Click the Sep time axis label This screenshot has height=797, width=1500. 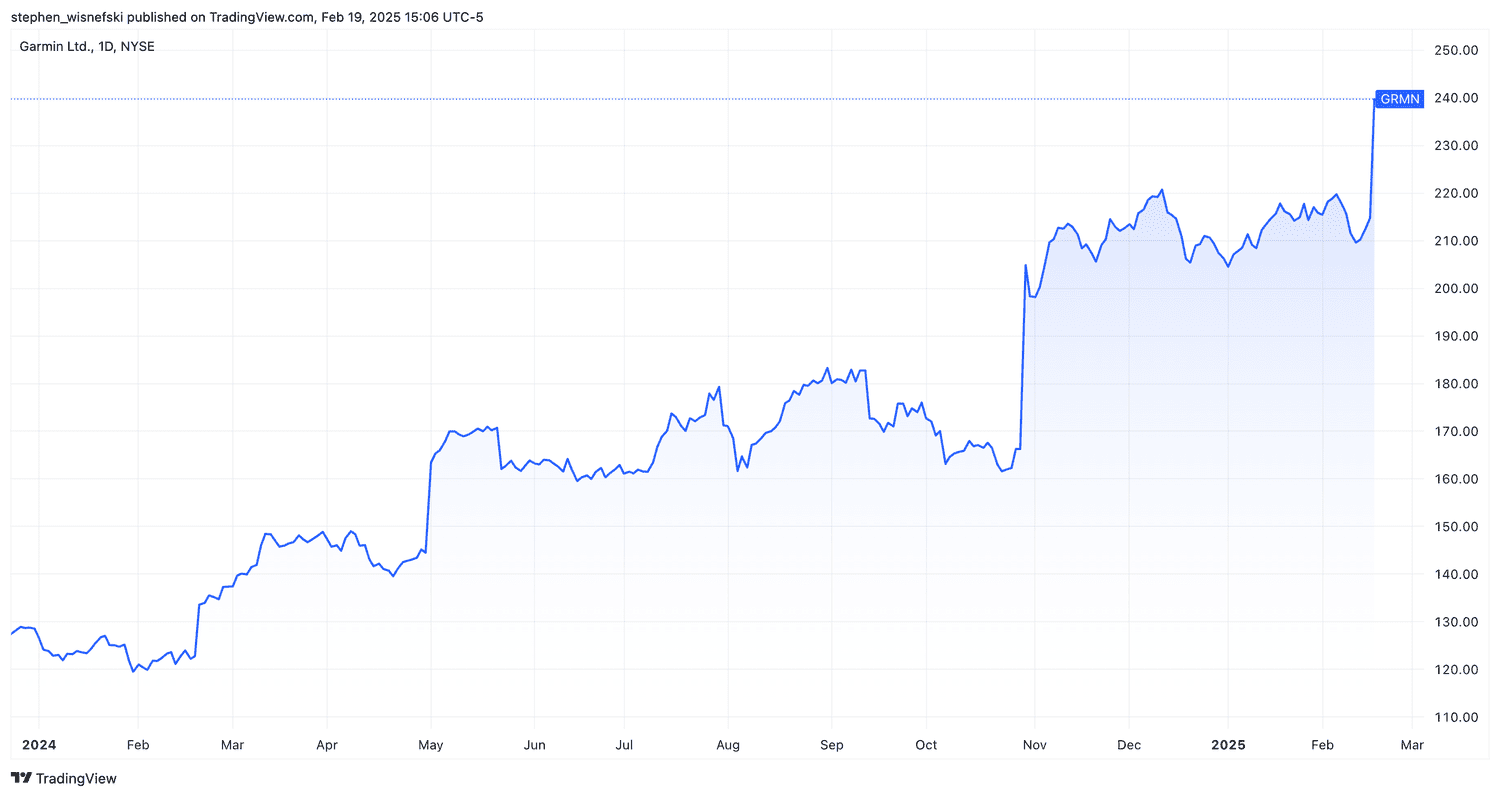pyautogui.click(x=832, y=745)
